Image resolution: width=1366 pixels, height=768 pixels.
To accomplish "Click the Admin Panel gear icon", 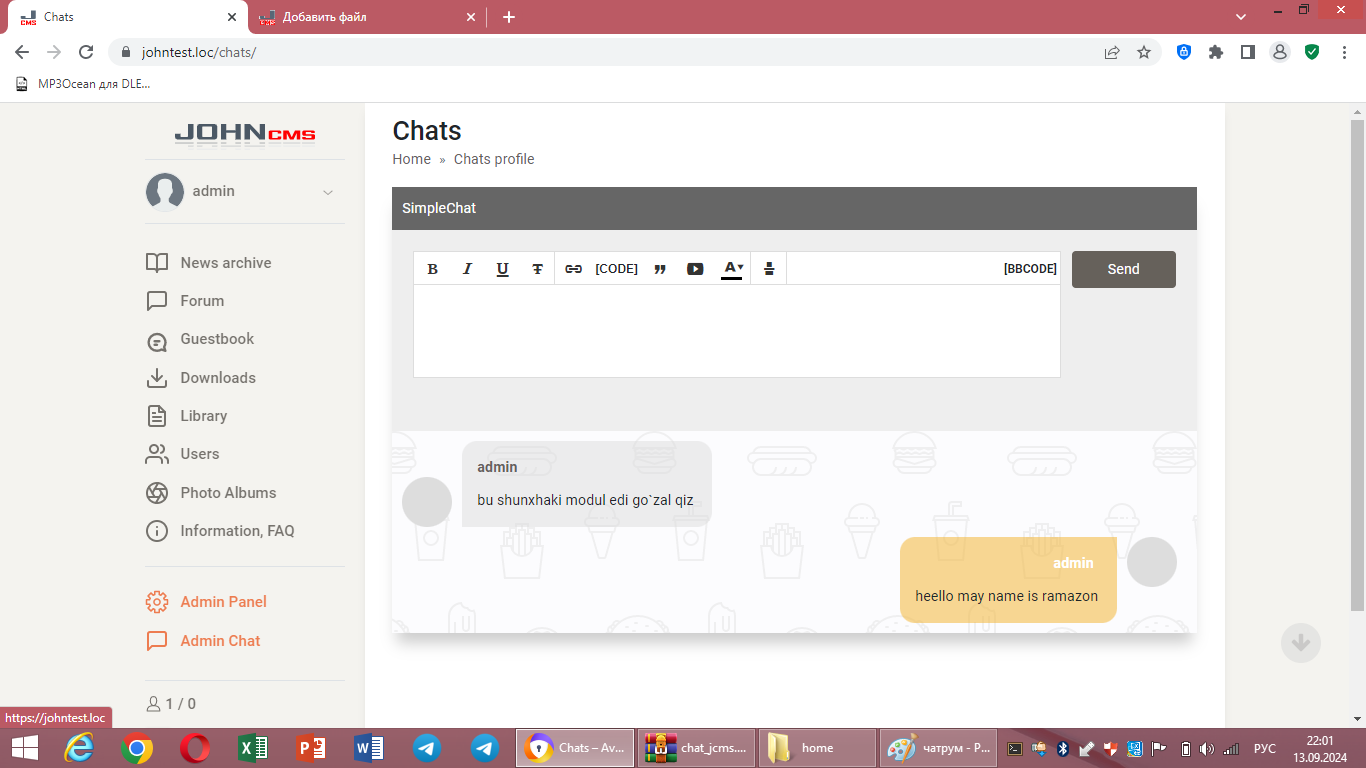I will point(157,602).
